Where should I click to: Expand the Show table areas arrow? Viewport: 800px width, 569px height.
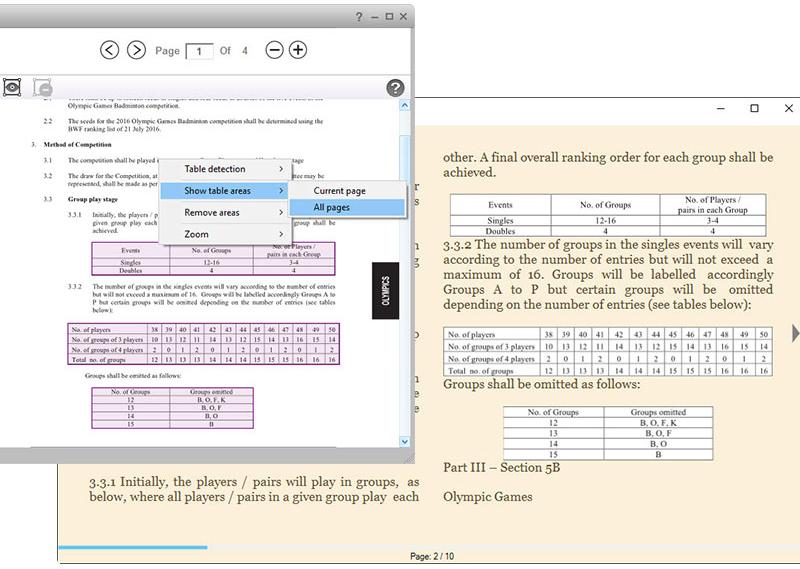(281, 191)
